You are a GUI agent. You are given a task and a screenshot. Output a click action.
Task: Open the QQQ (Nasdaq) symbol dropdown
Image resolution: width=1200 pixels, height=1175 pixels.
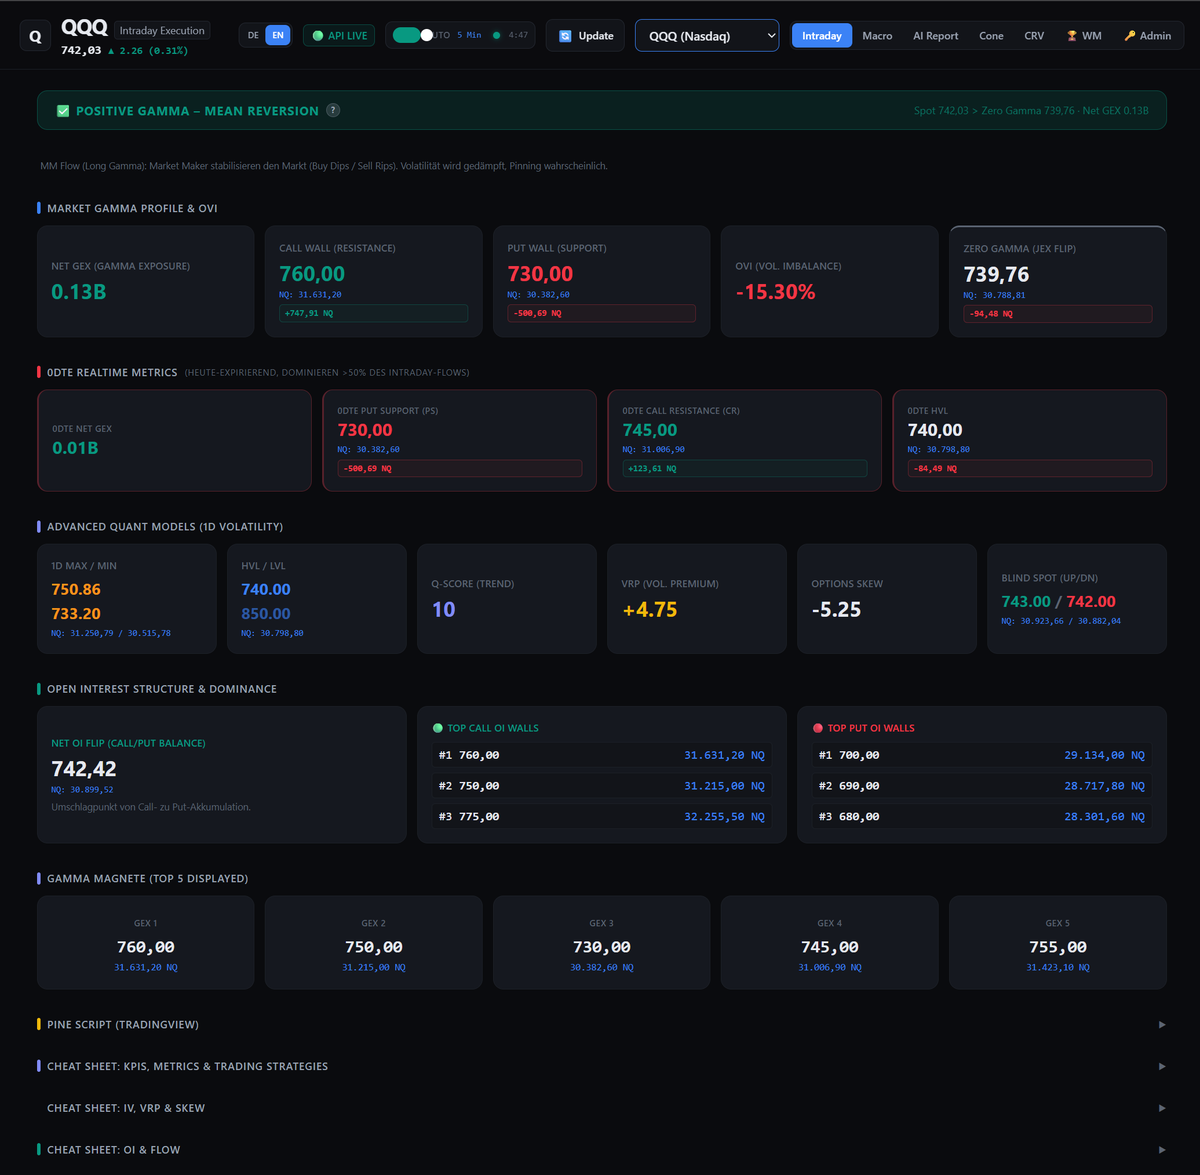click(707, 35)
